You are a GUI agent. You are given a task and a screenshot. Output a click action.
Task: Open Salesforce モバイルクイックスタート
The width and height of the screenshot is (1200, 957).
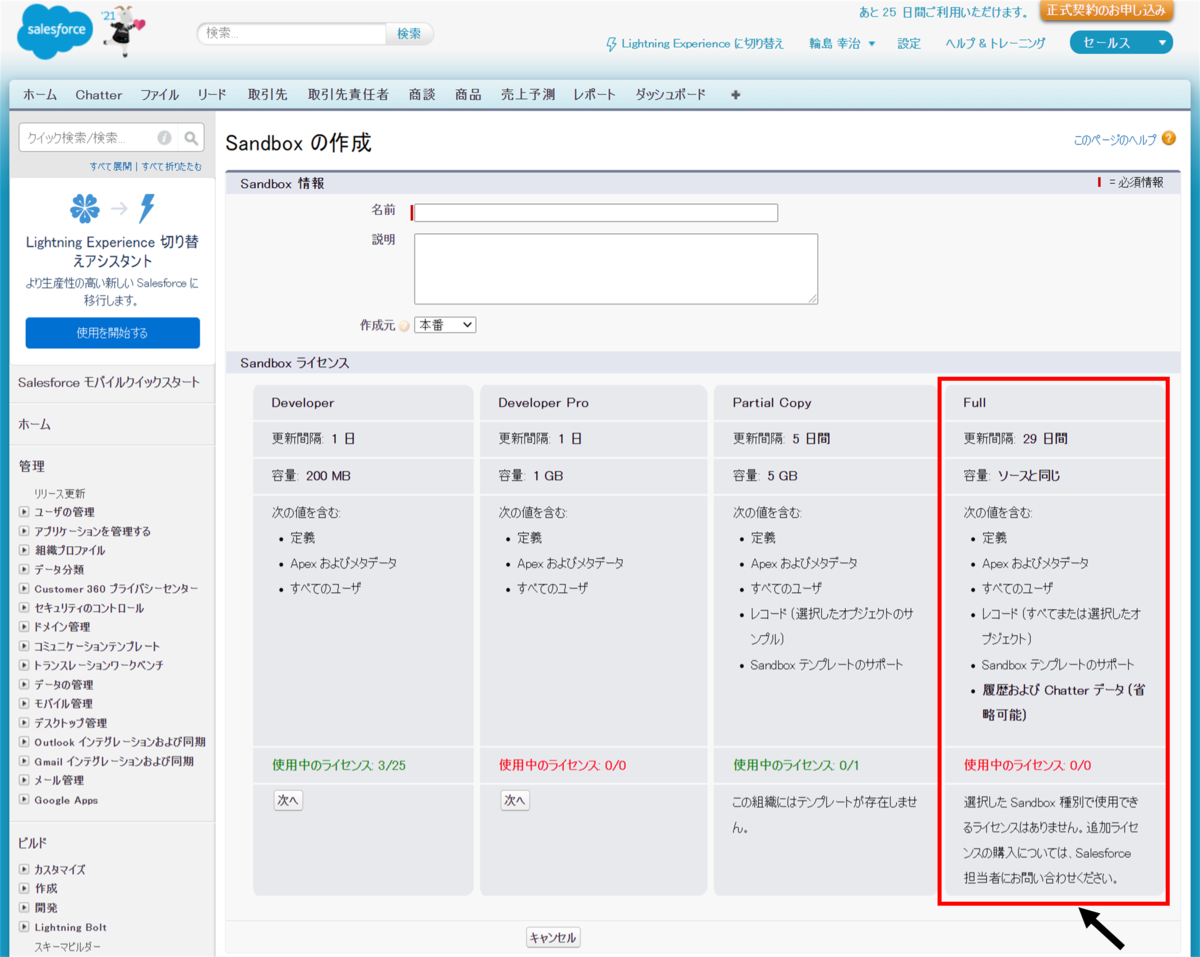pyautogui.click(x=109, y=383)
